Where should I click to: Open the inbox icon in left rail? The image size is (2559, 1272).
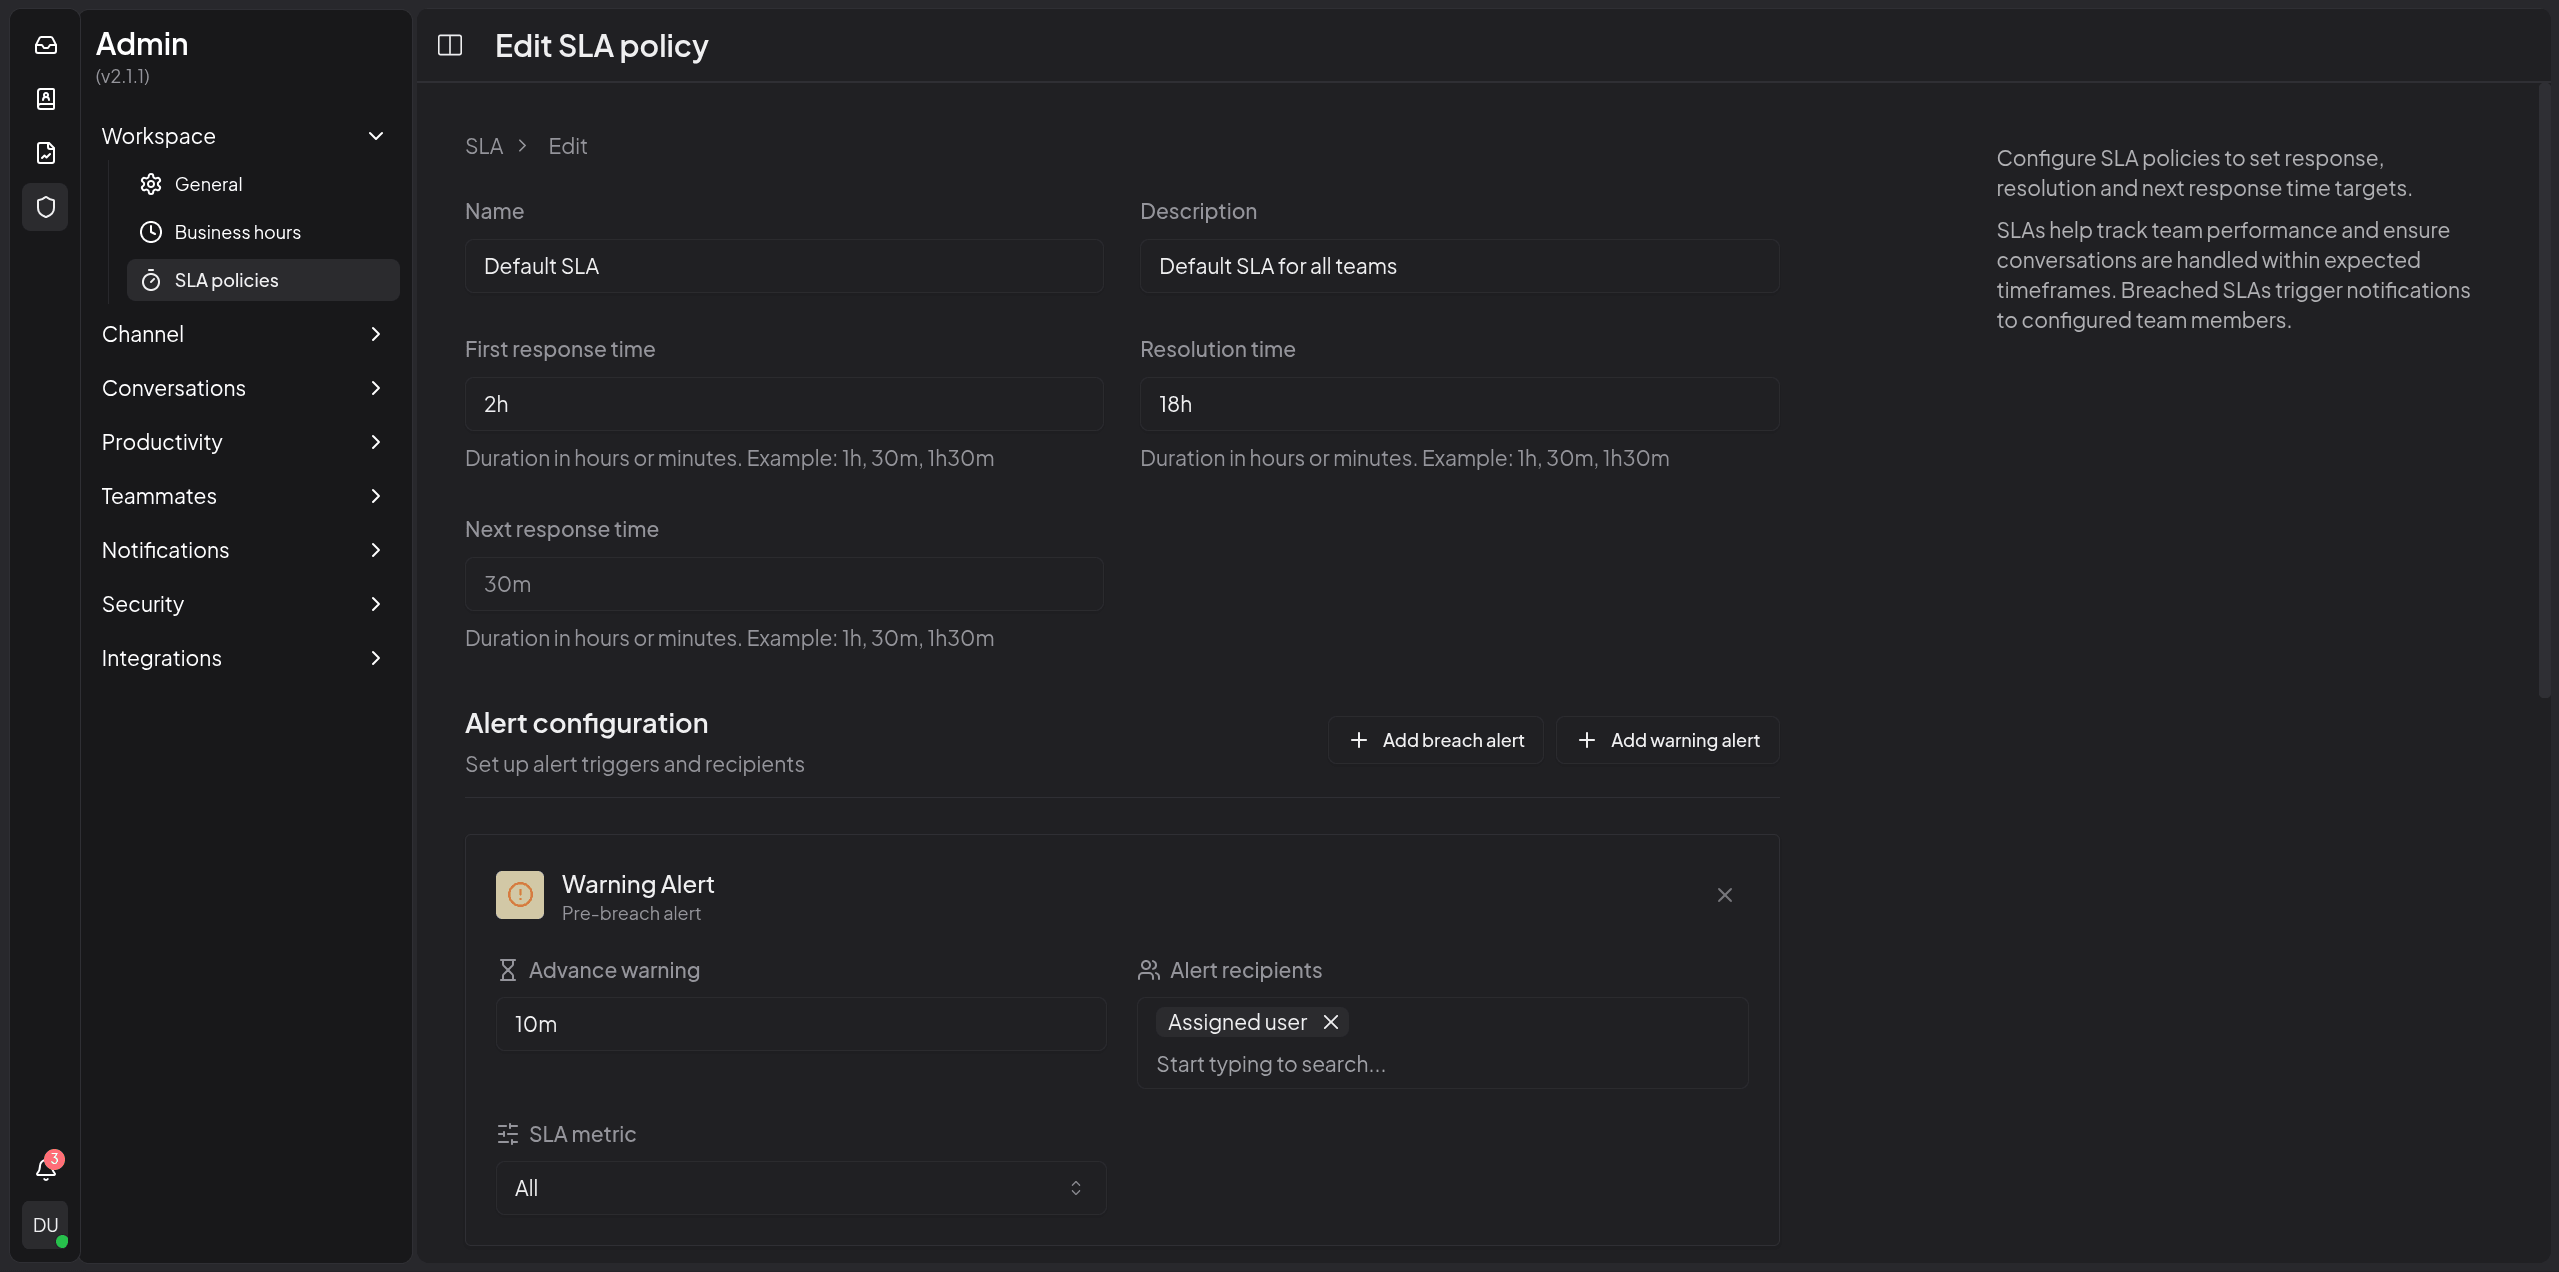pyautogui.click(x=46, y=45)
